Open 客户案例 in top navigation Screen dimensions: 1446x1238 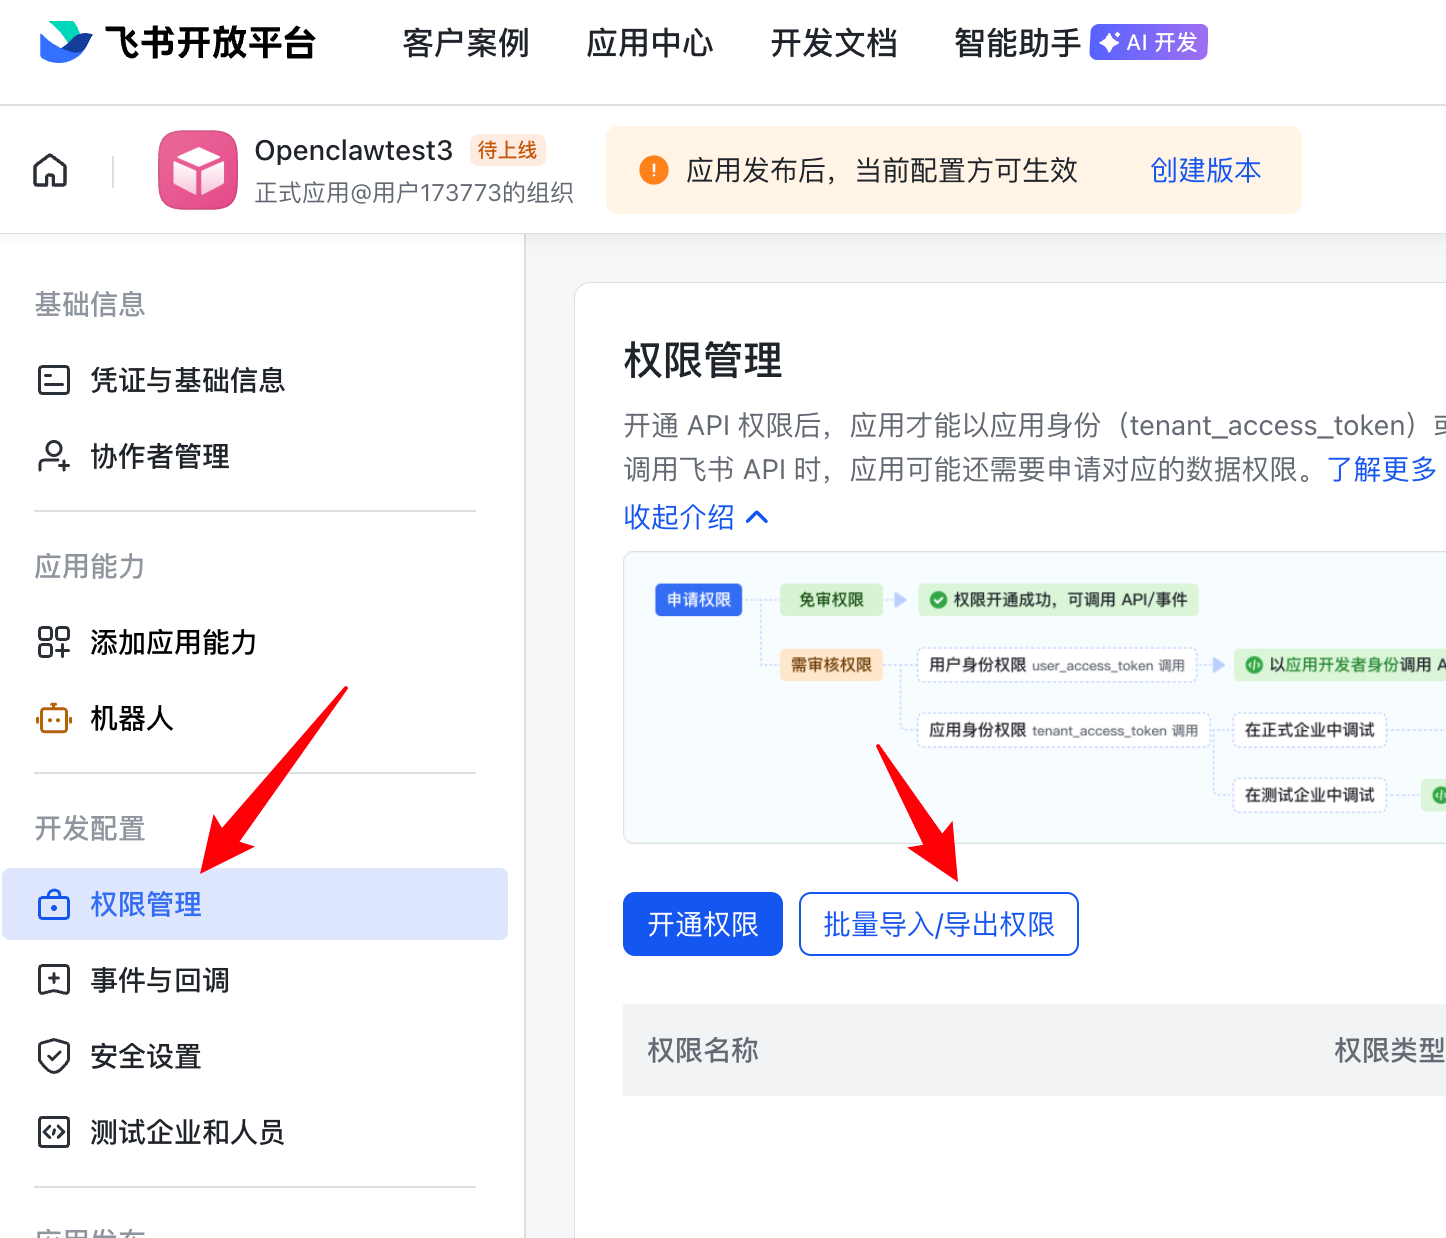[x=465, y=43]
